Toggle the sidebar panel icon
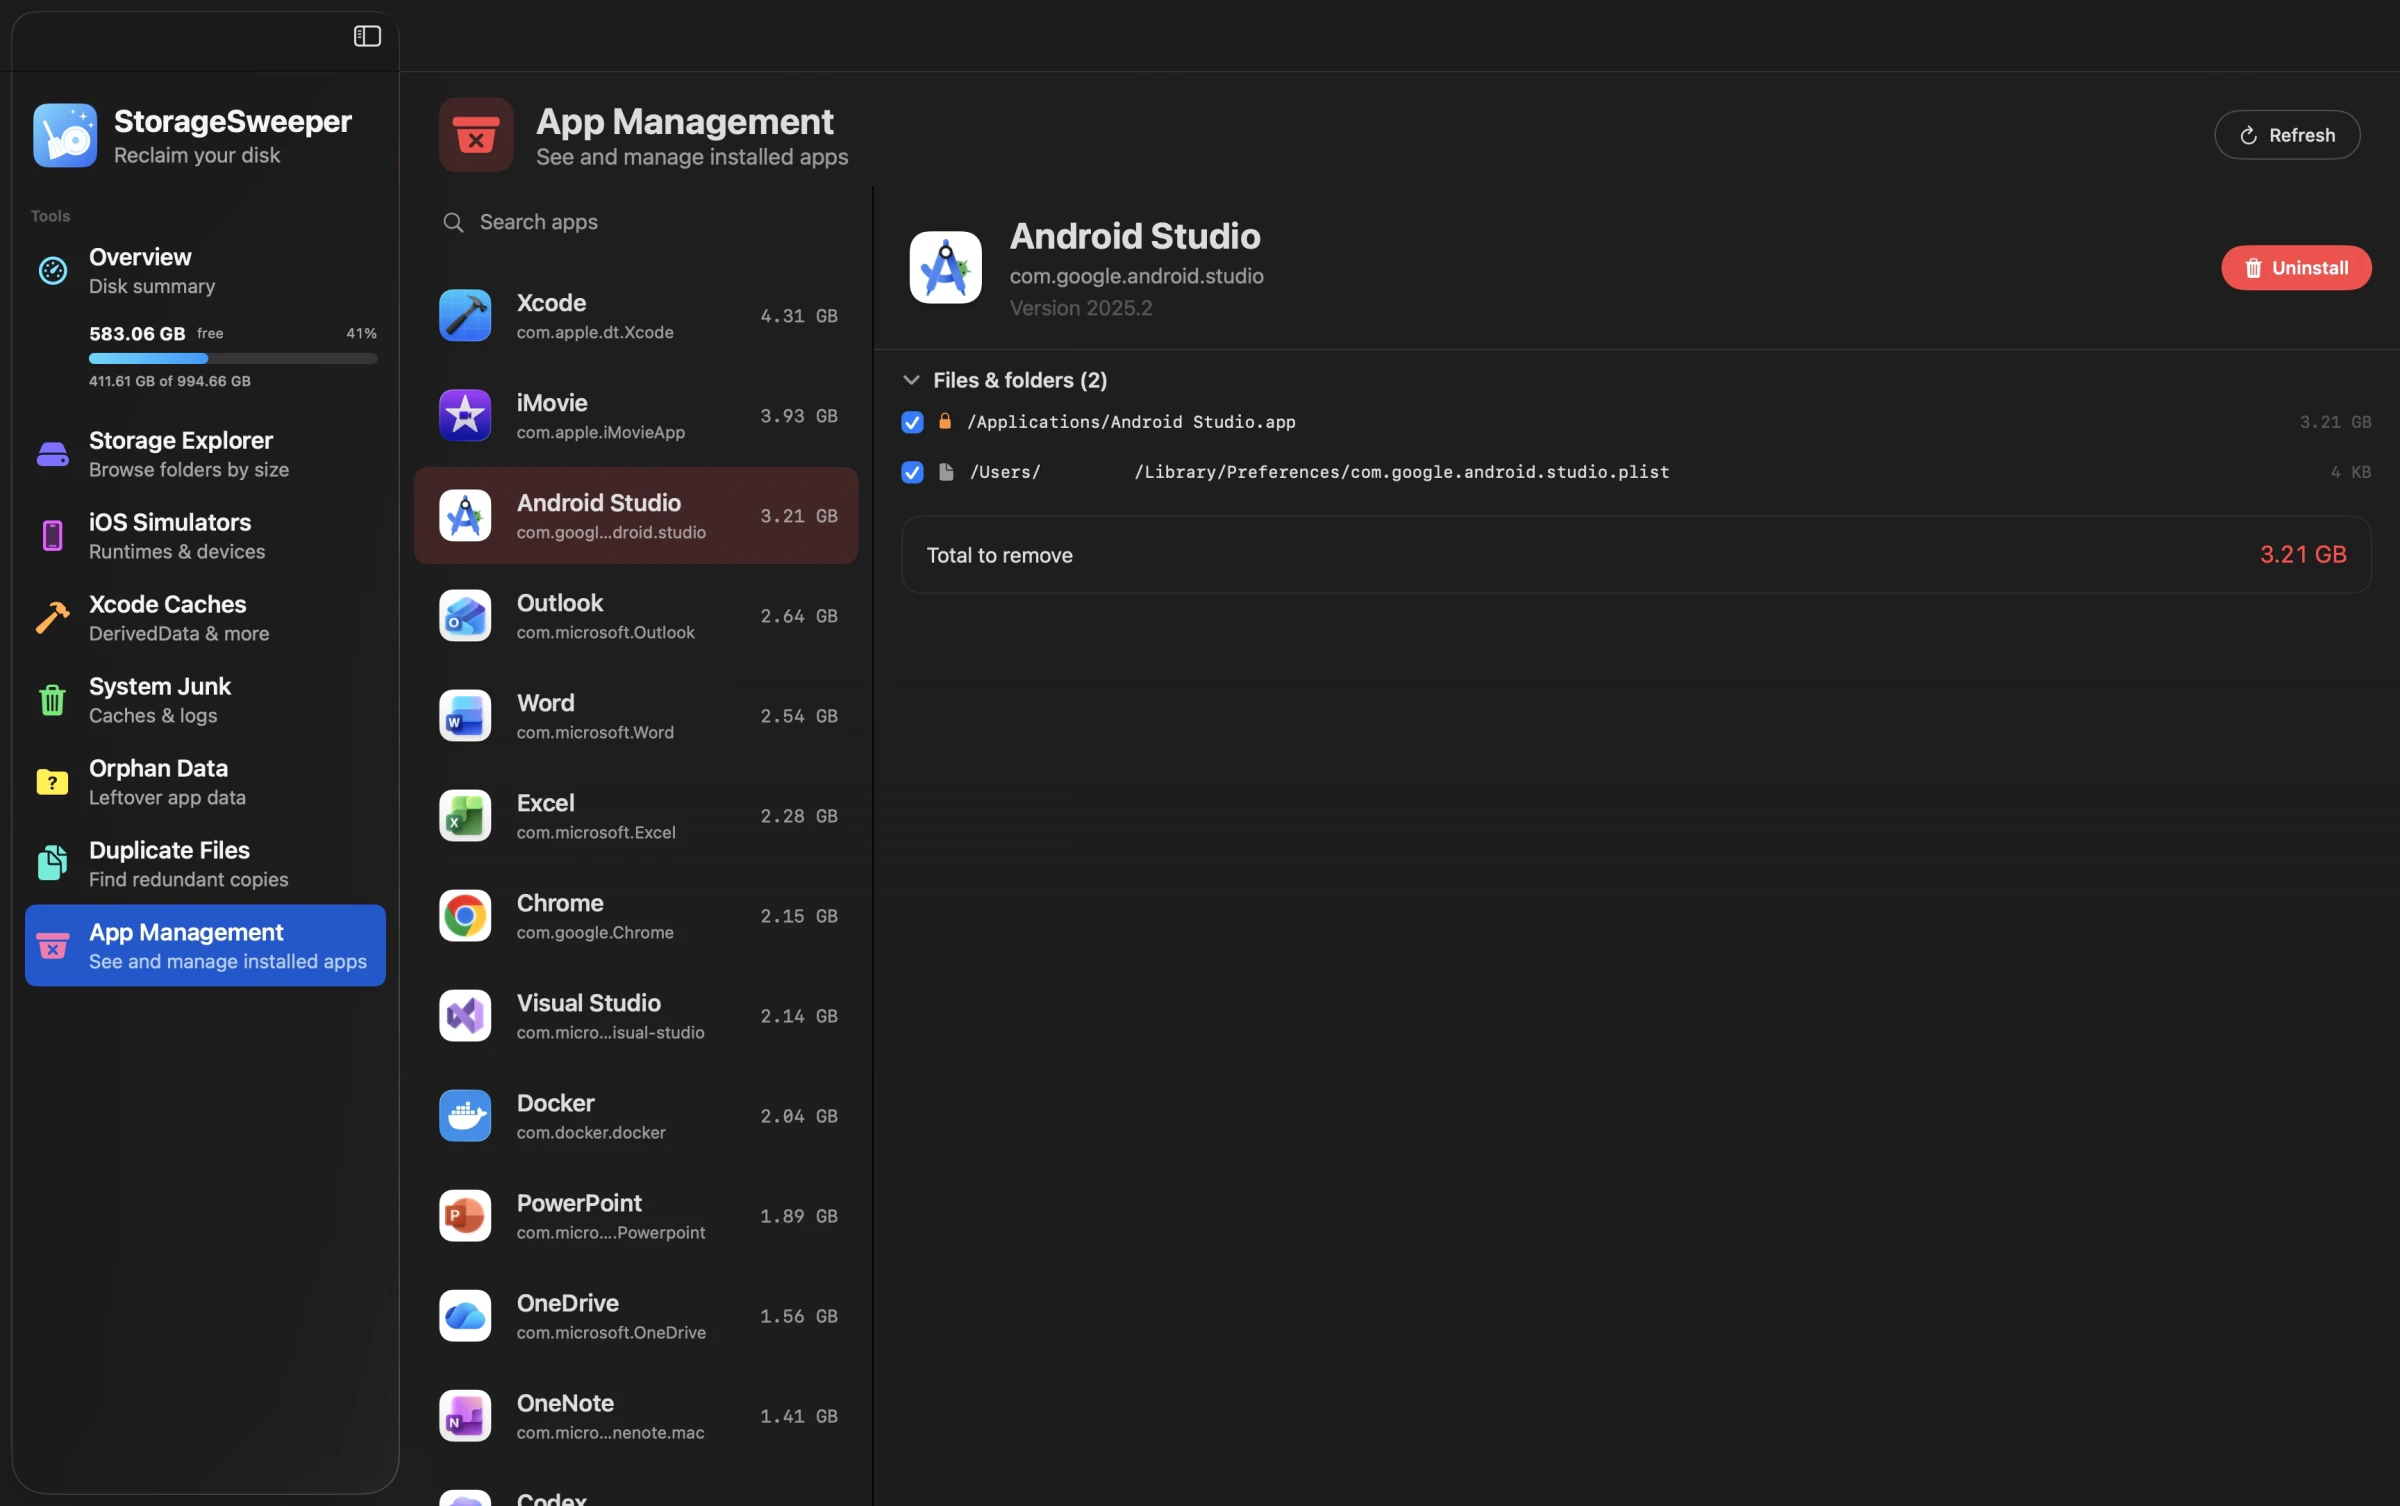 367,36
